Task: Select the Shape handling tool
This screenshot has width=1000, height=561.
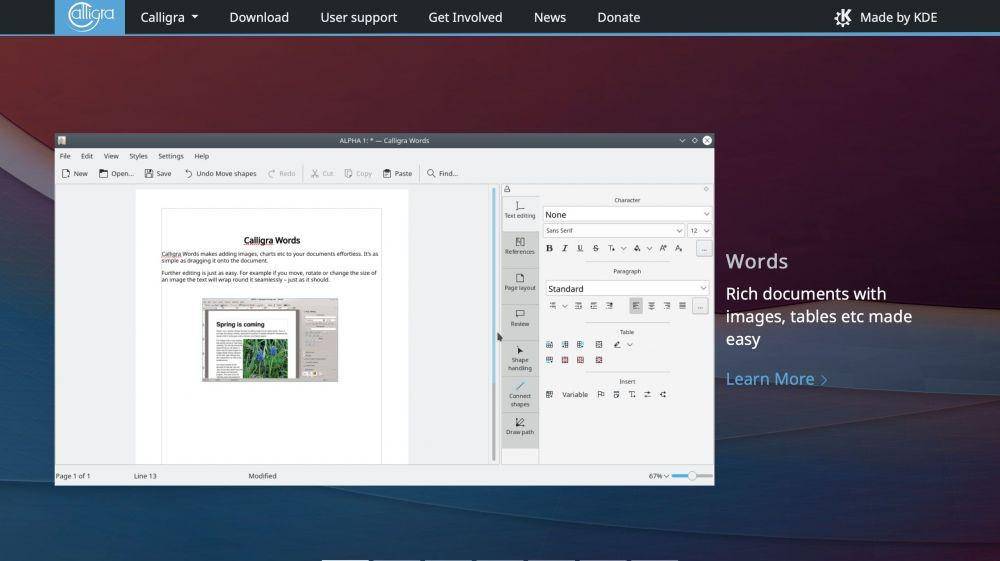Action: pyautogui.click(x=520, y=358)
